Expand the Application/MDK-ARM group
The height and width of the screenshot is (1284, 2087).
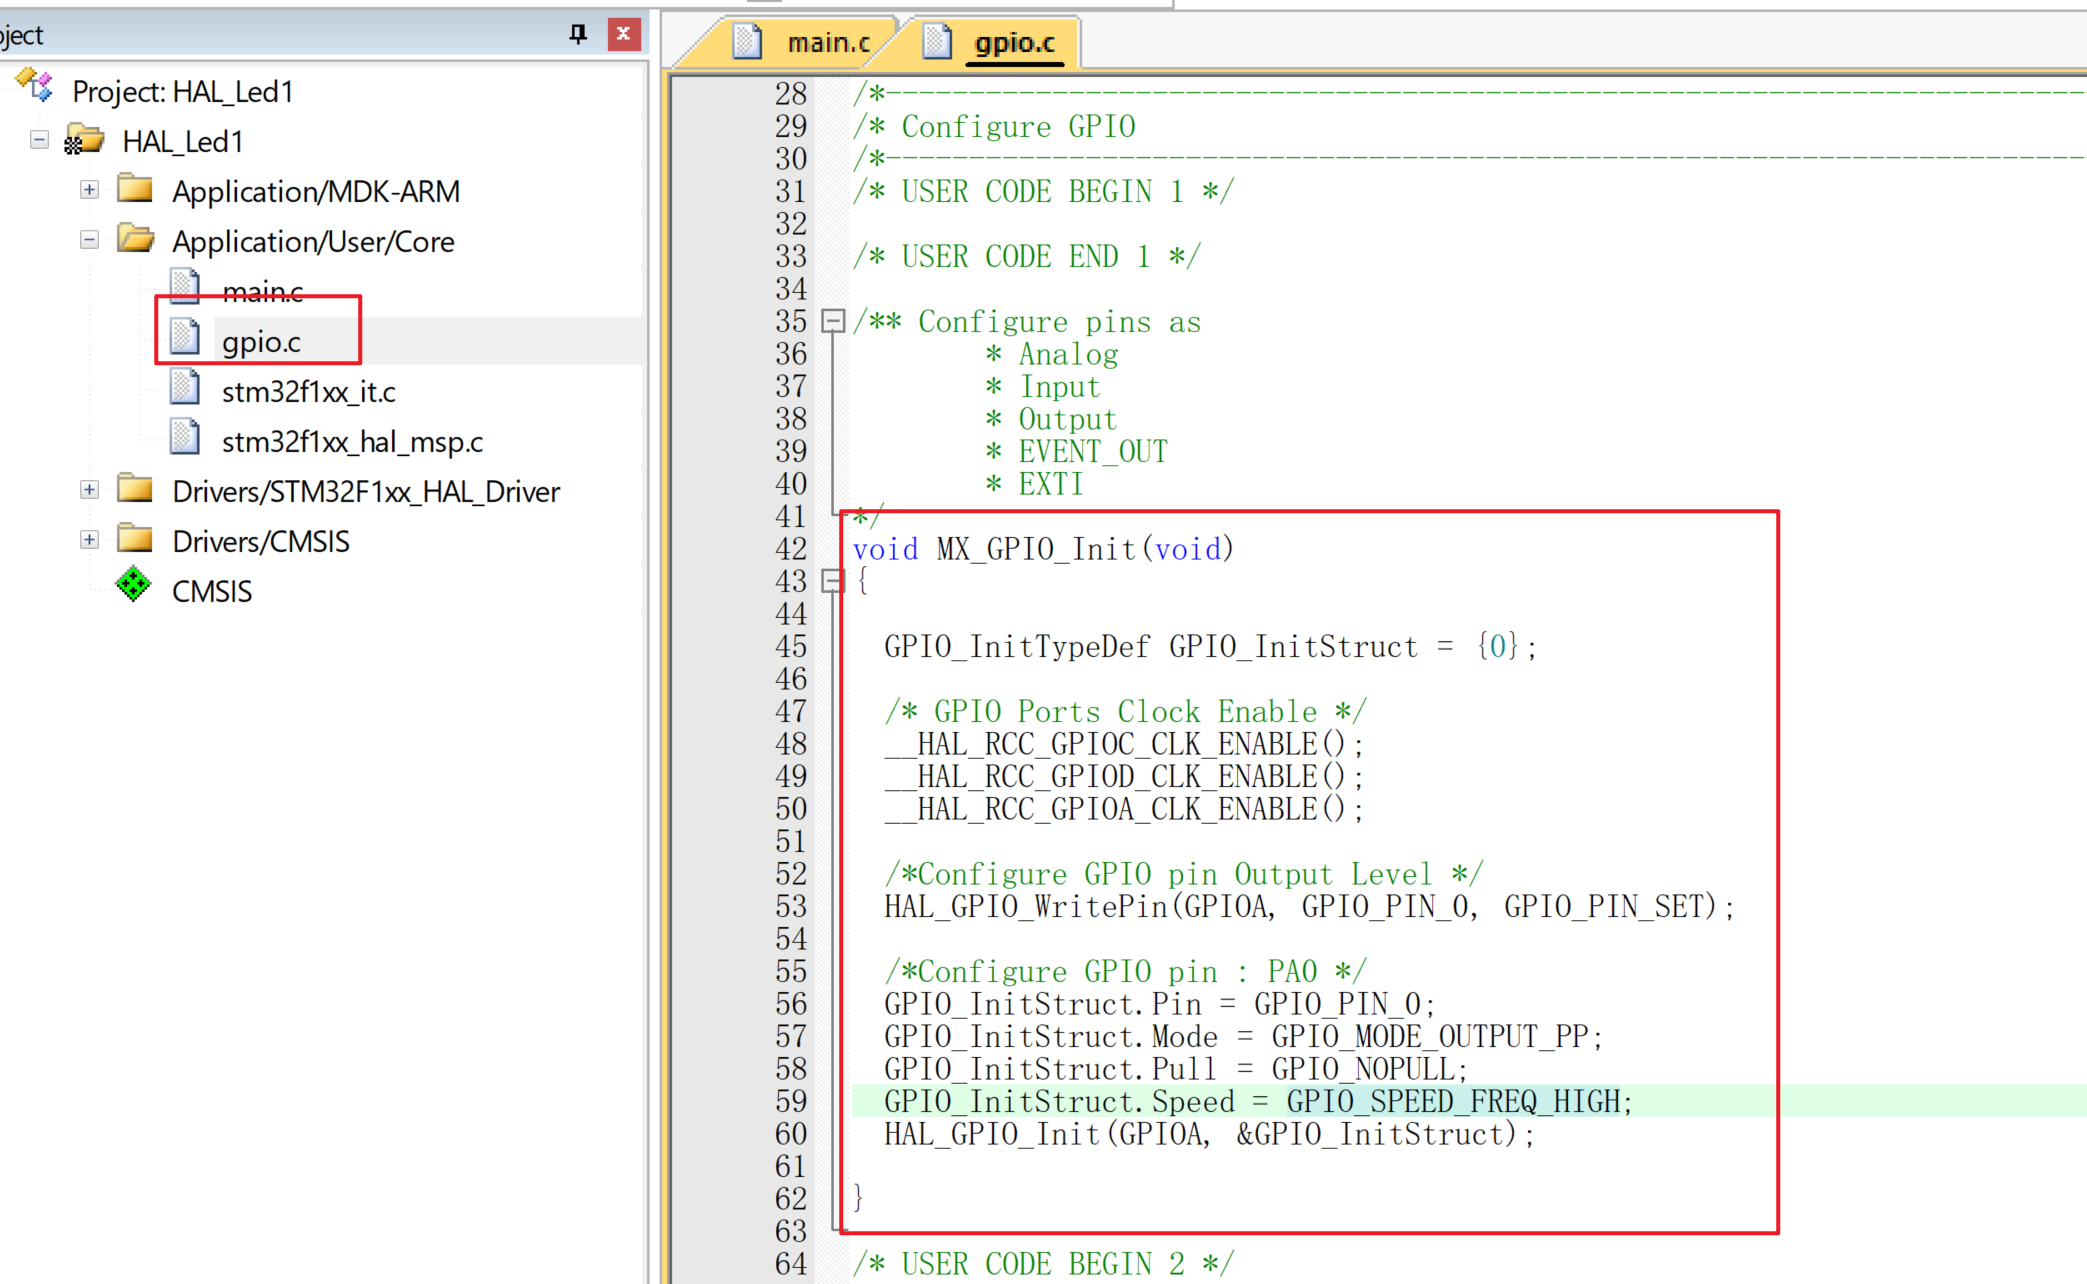89,190
